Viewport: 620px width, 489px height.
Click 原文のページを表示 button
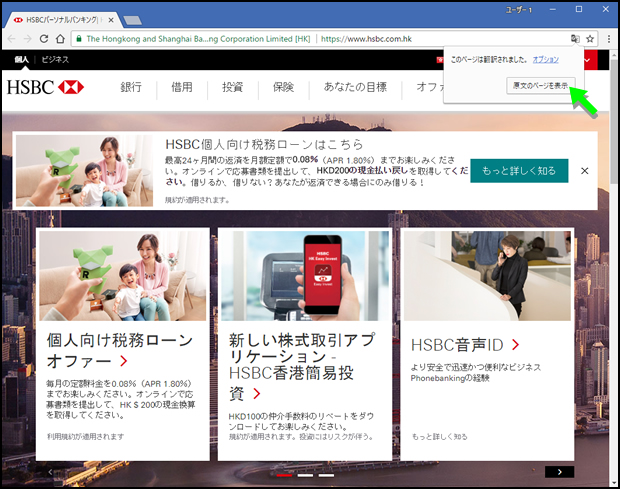tap(541, 85)
